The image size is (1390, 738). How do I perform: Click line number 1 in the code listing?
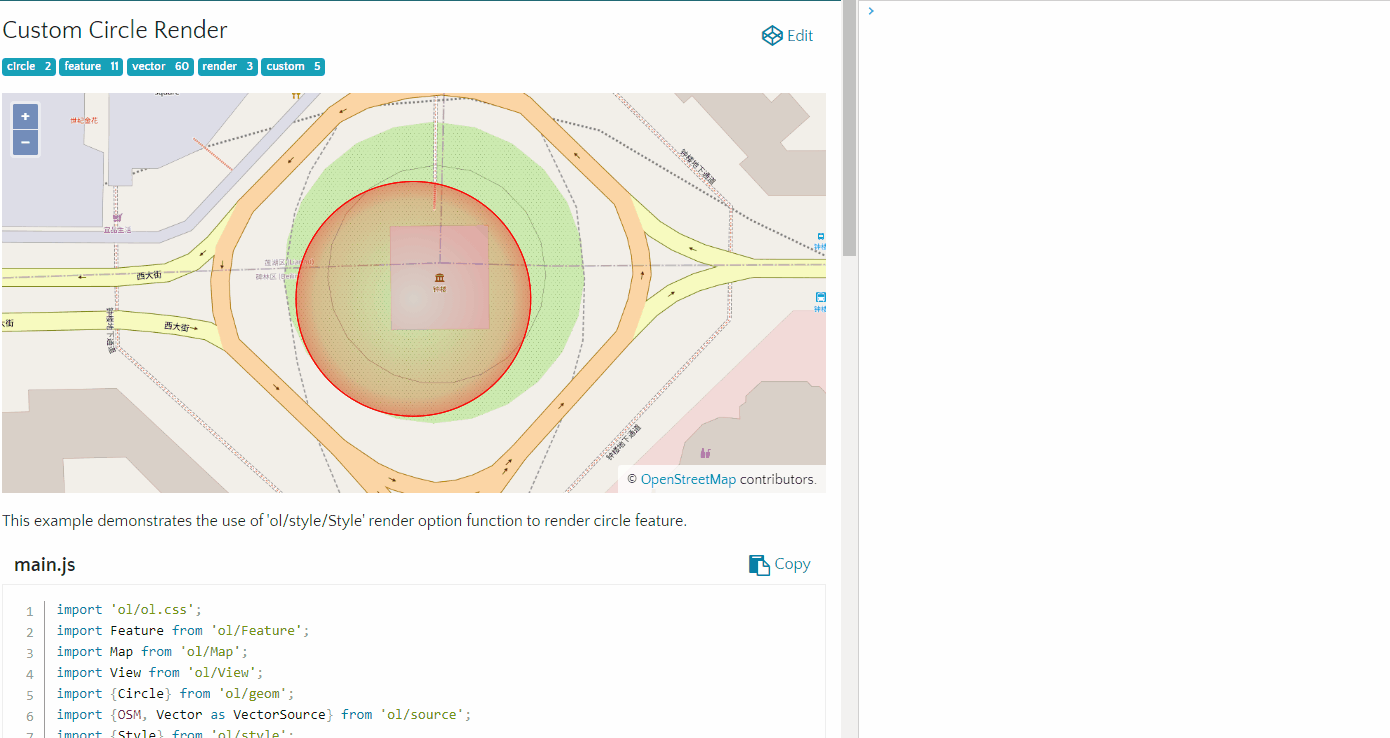(29, 609)
